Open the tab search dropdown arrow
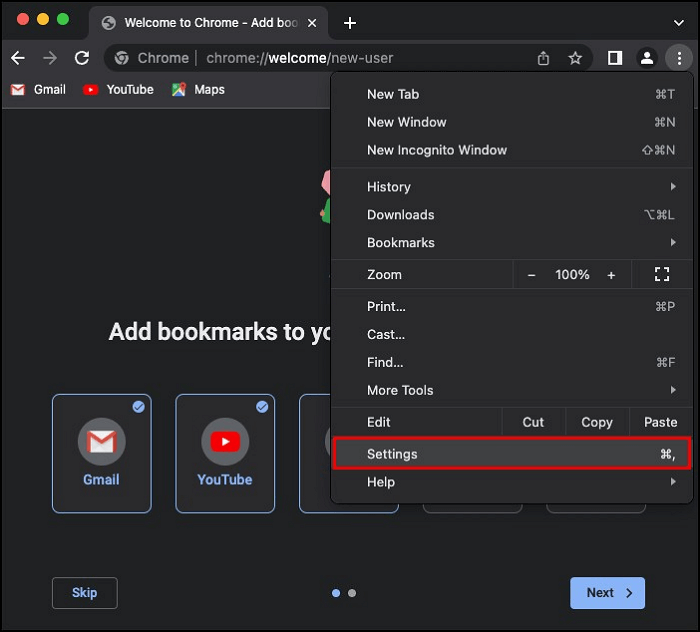The width and height of the screenshot is (700, 632). [x=679, y=23]
